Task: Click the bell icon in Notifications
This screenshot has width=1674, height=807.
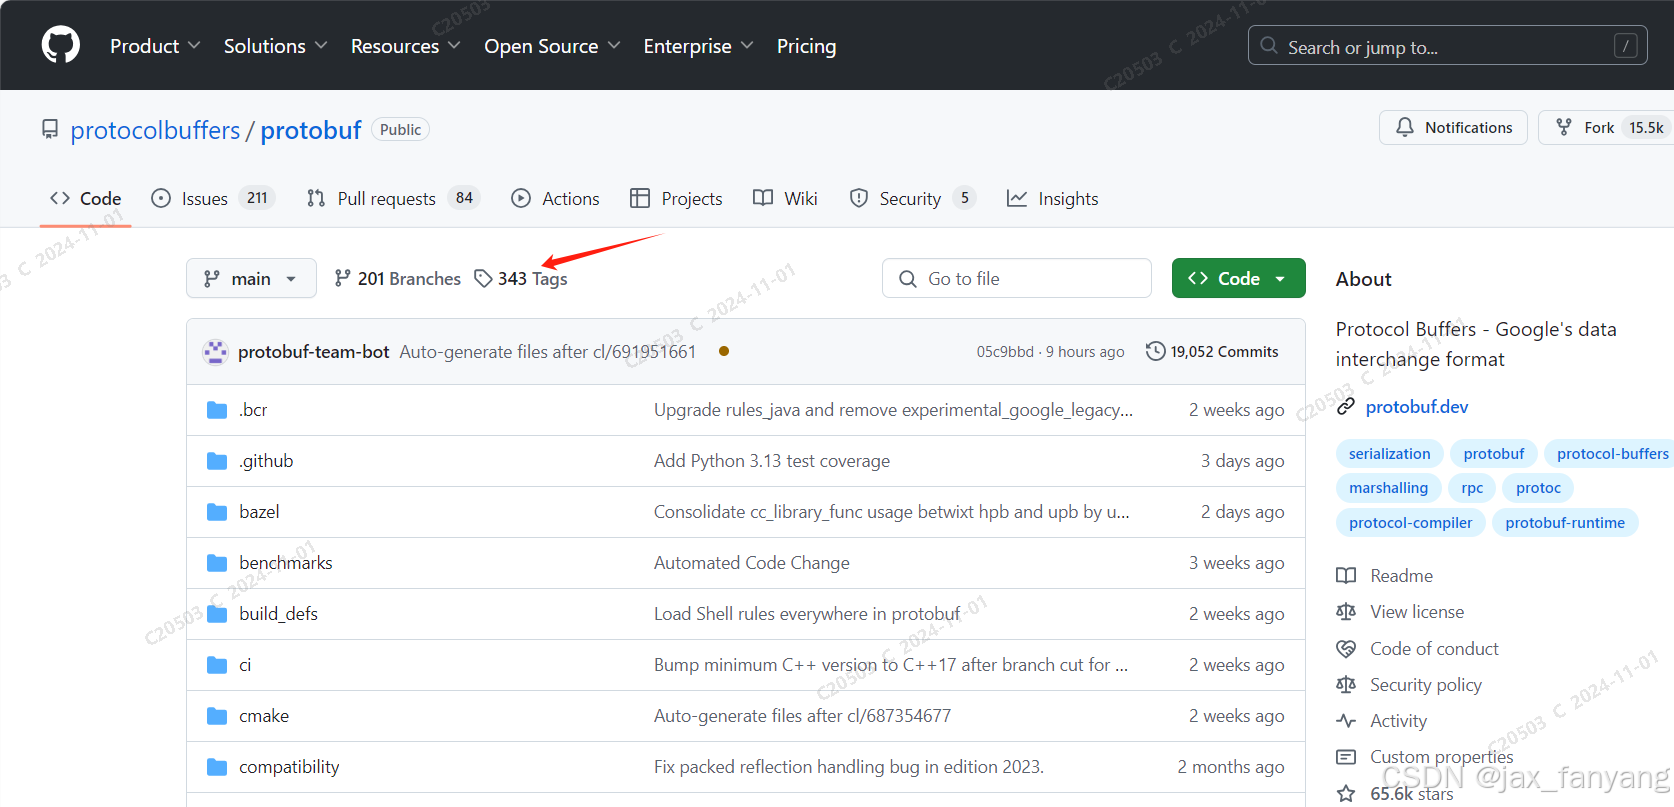Action: click(x=1405, y=127)
